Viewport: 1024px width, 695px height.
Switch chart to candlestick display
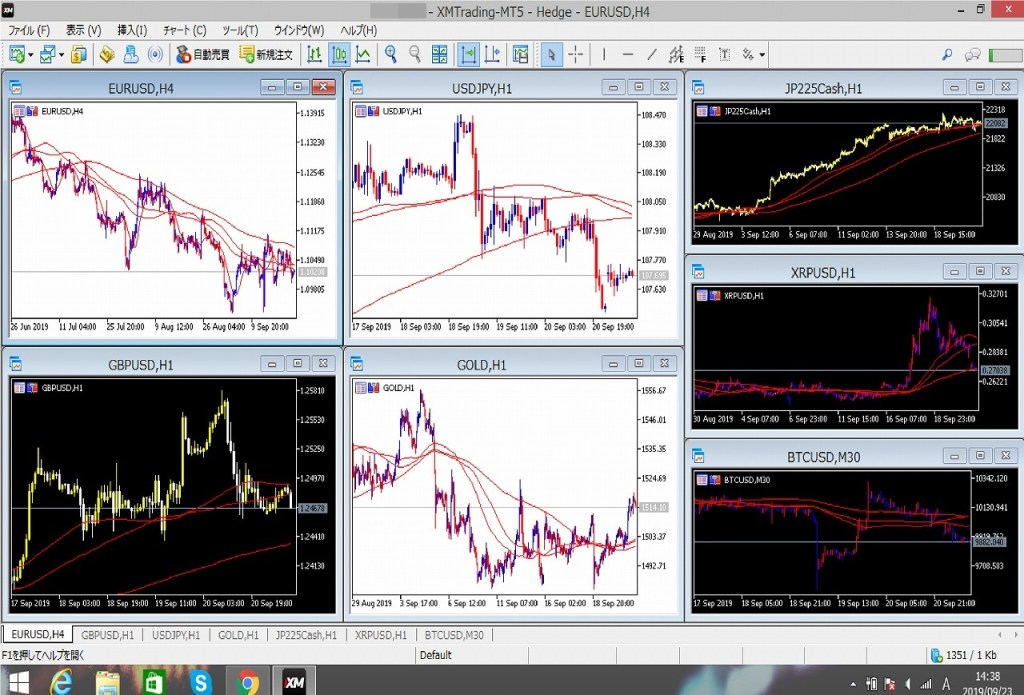coord(340,54)
